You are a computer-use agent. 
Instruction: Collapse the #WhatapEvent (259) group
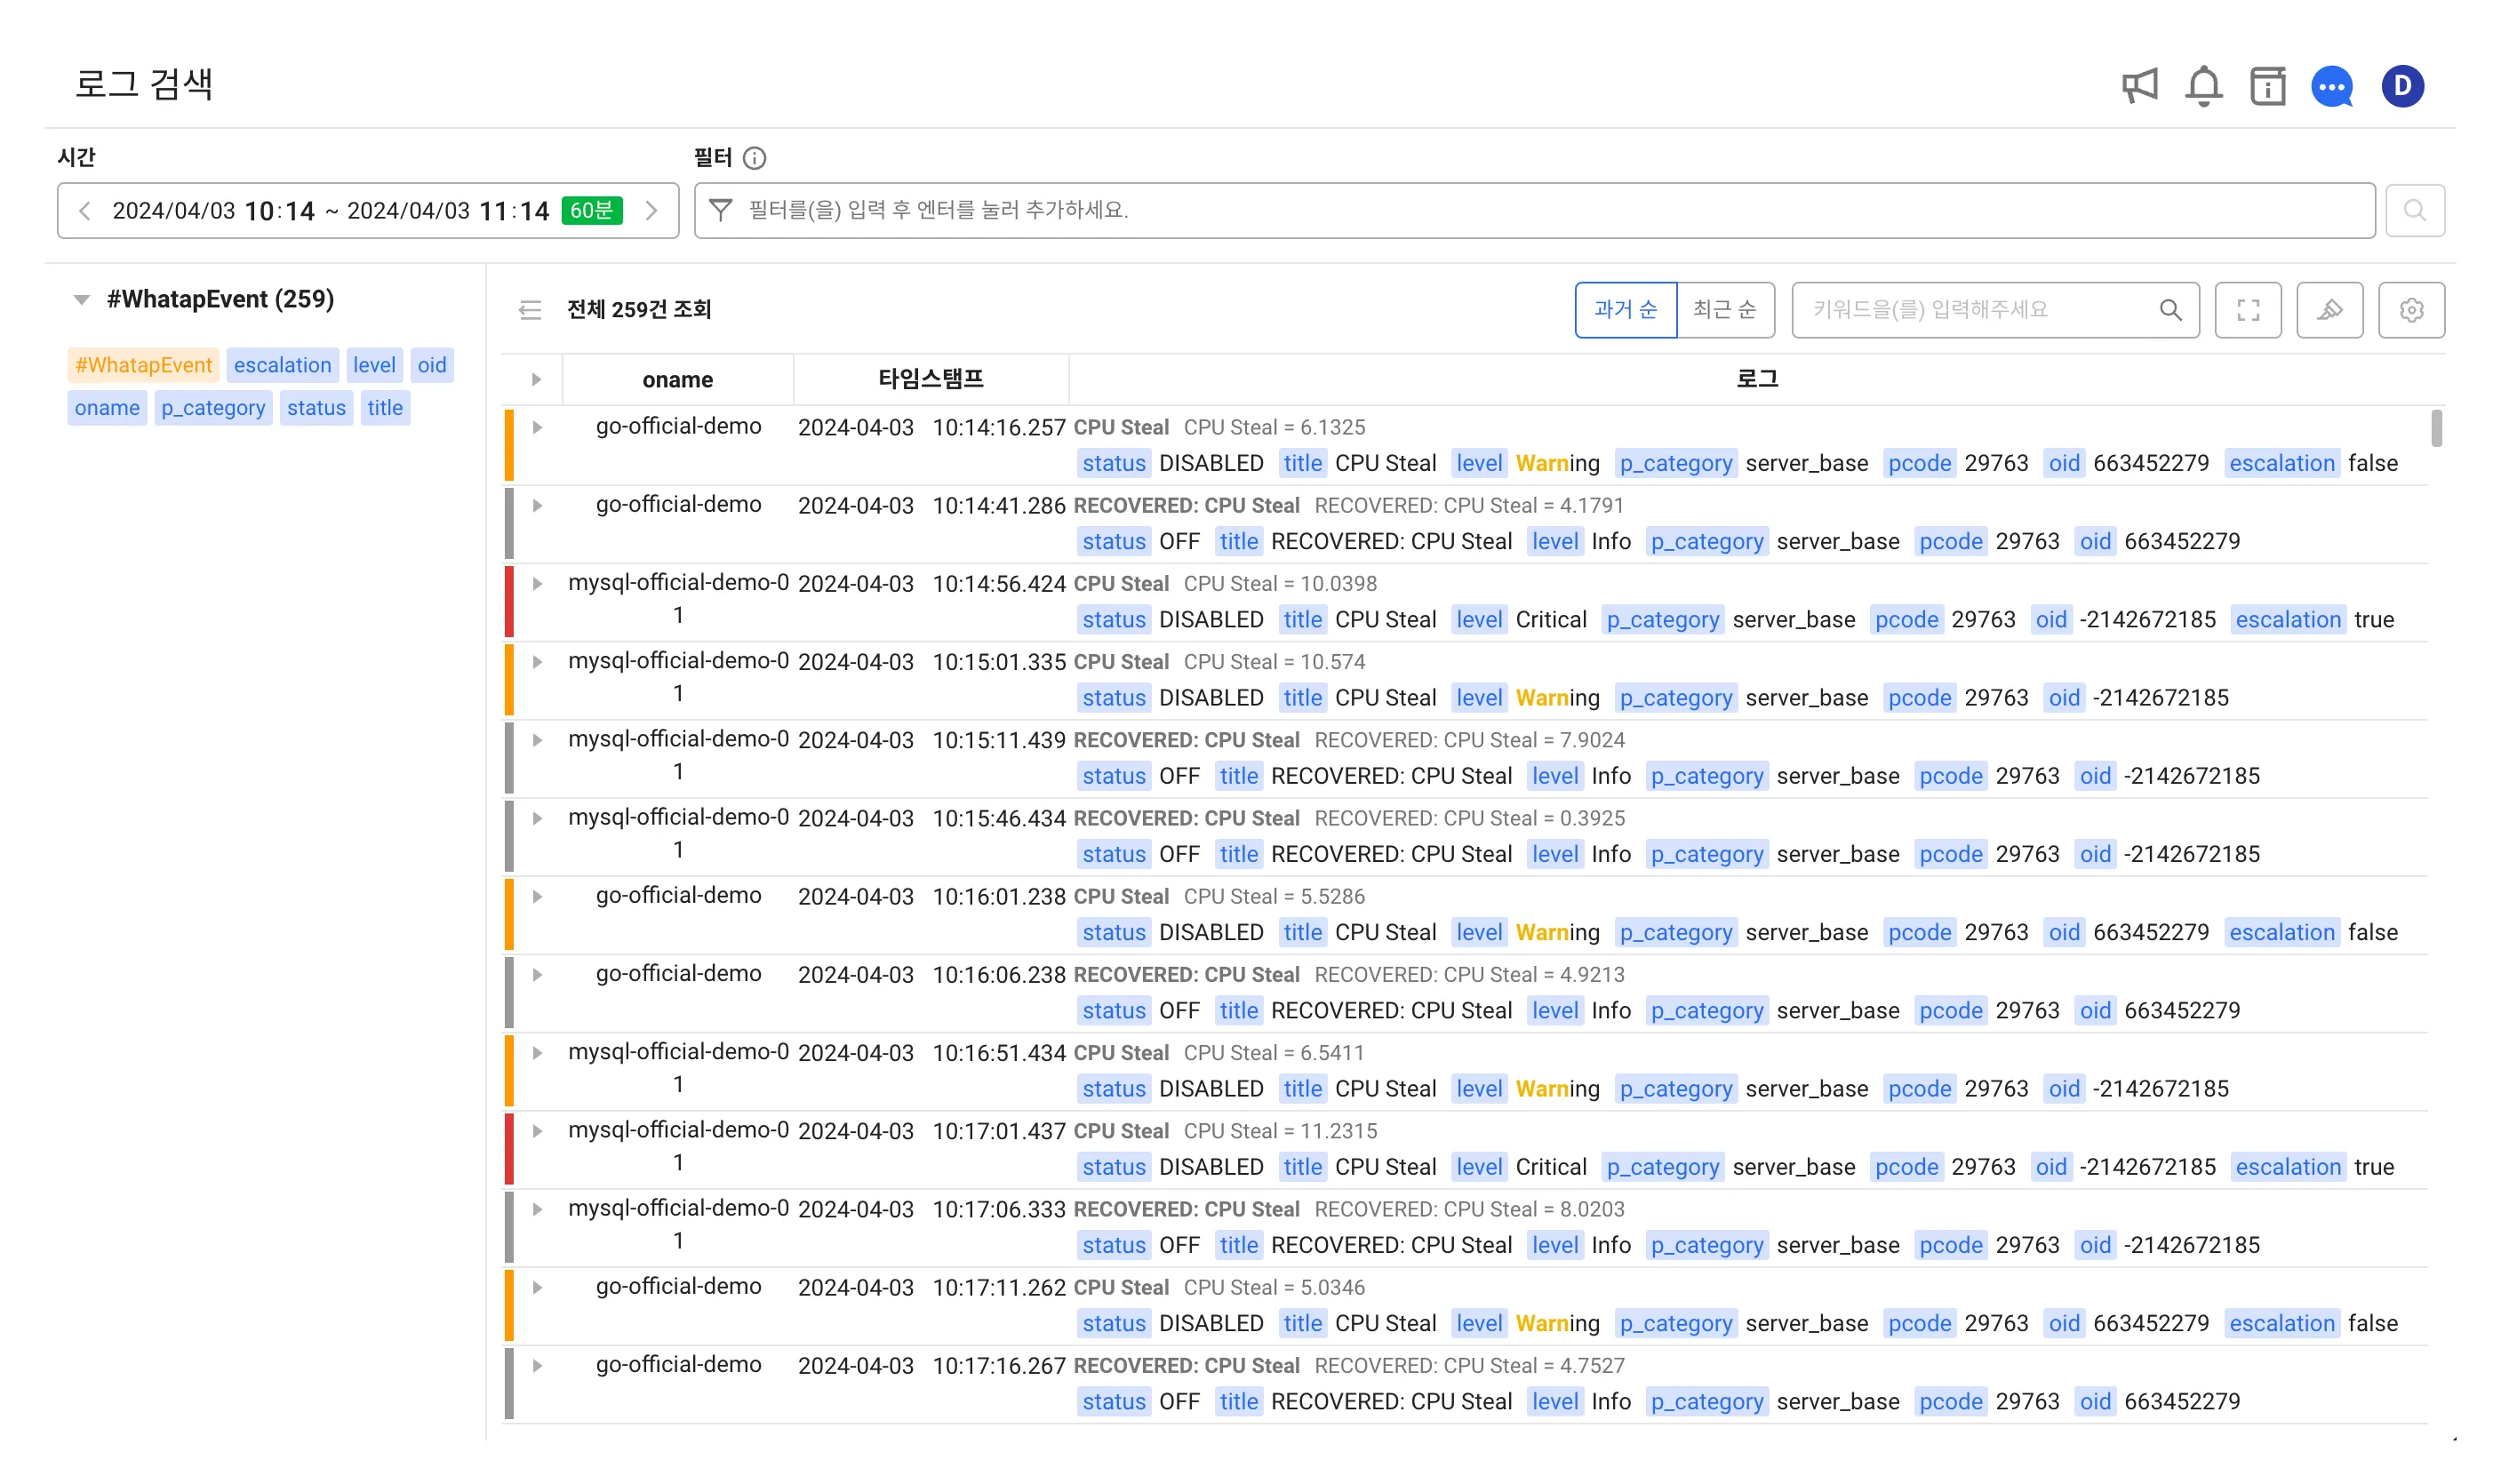82,299
